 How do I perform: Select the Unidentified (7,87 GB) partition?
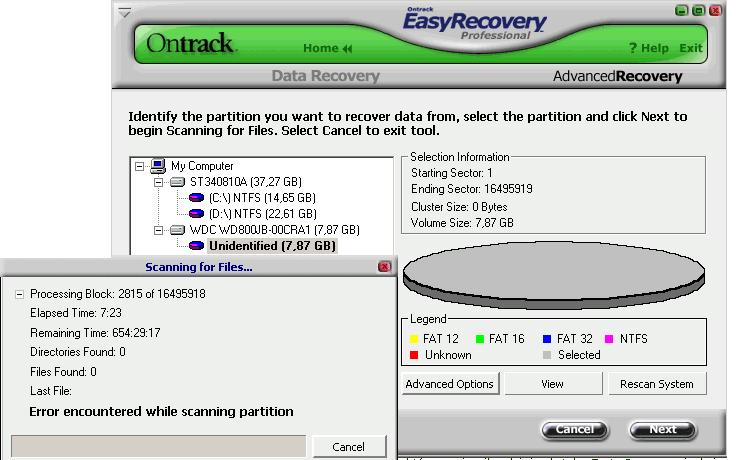point(272,246)
